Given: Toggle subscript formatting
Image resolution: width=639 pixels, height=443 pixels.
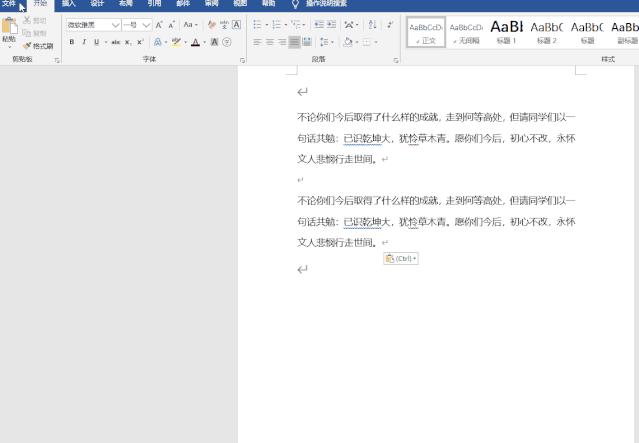Looking at the screenshot, I should point(128,42).
